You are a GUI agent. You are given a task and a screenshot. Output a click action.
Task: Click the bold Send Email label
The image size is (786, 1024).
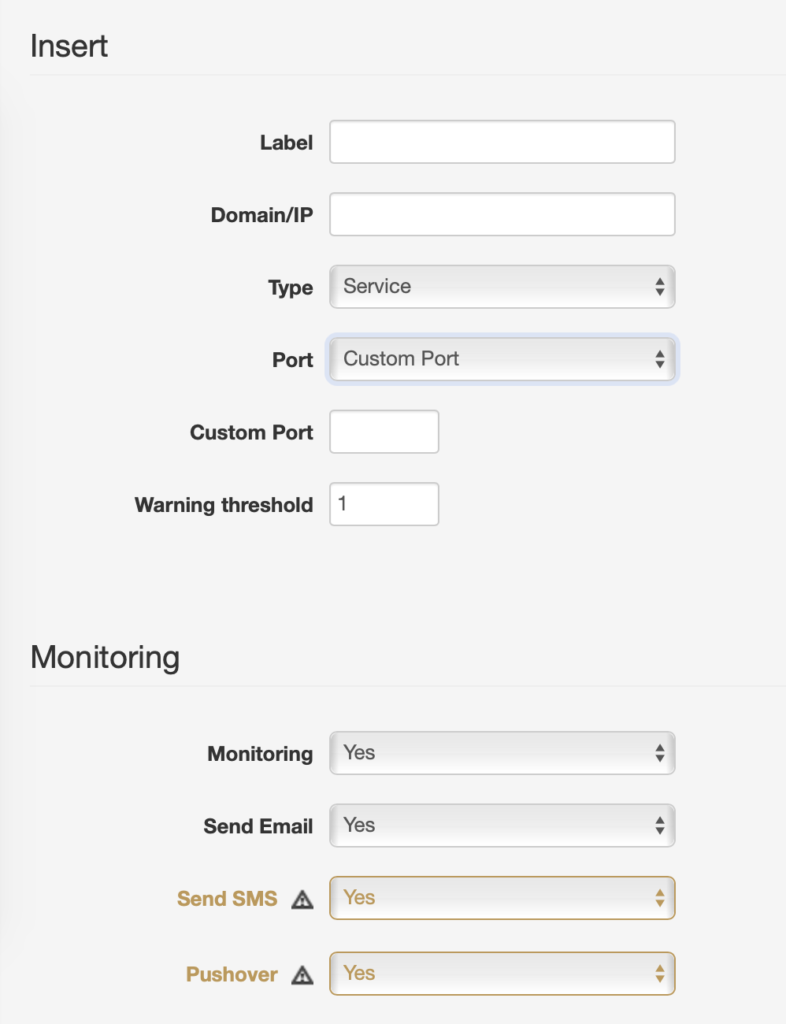point(259,826)
